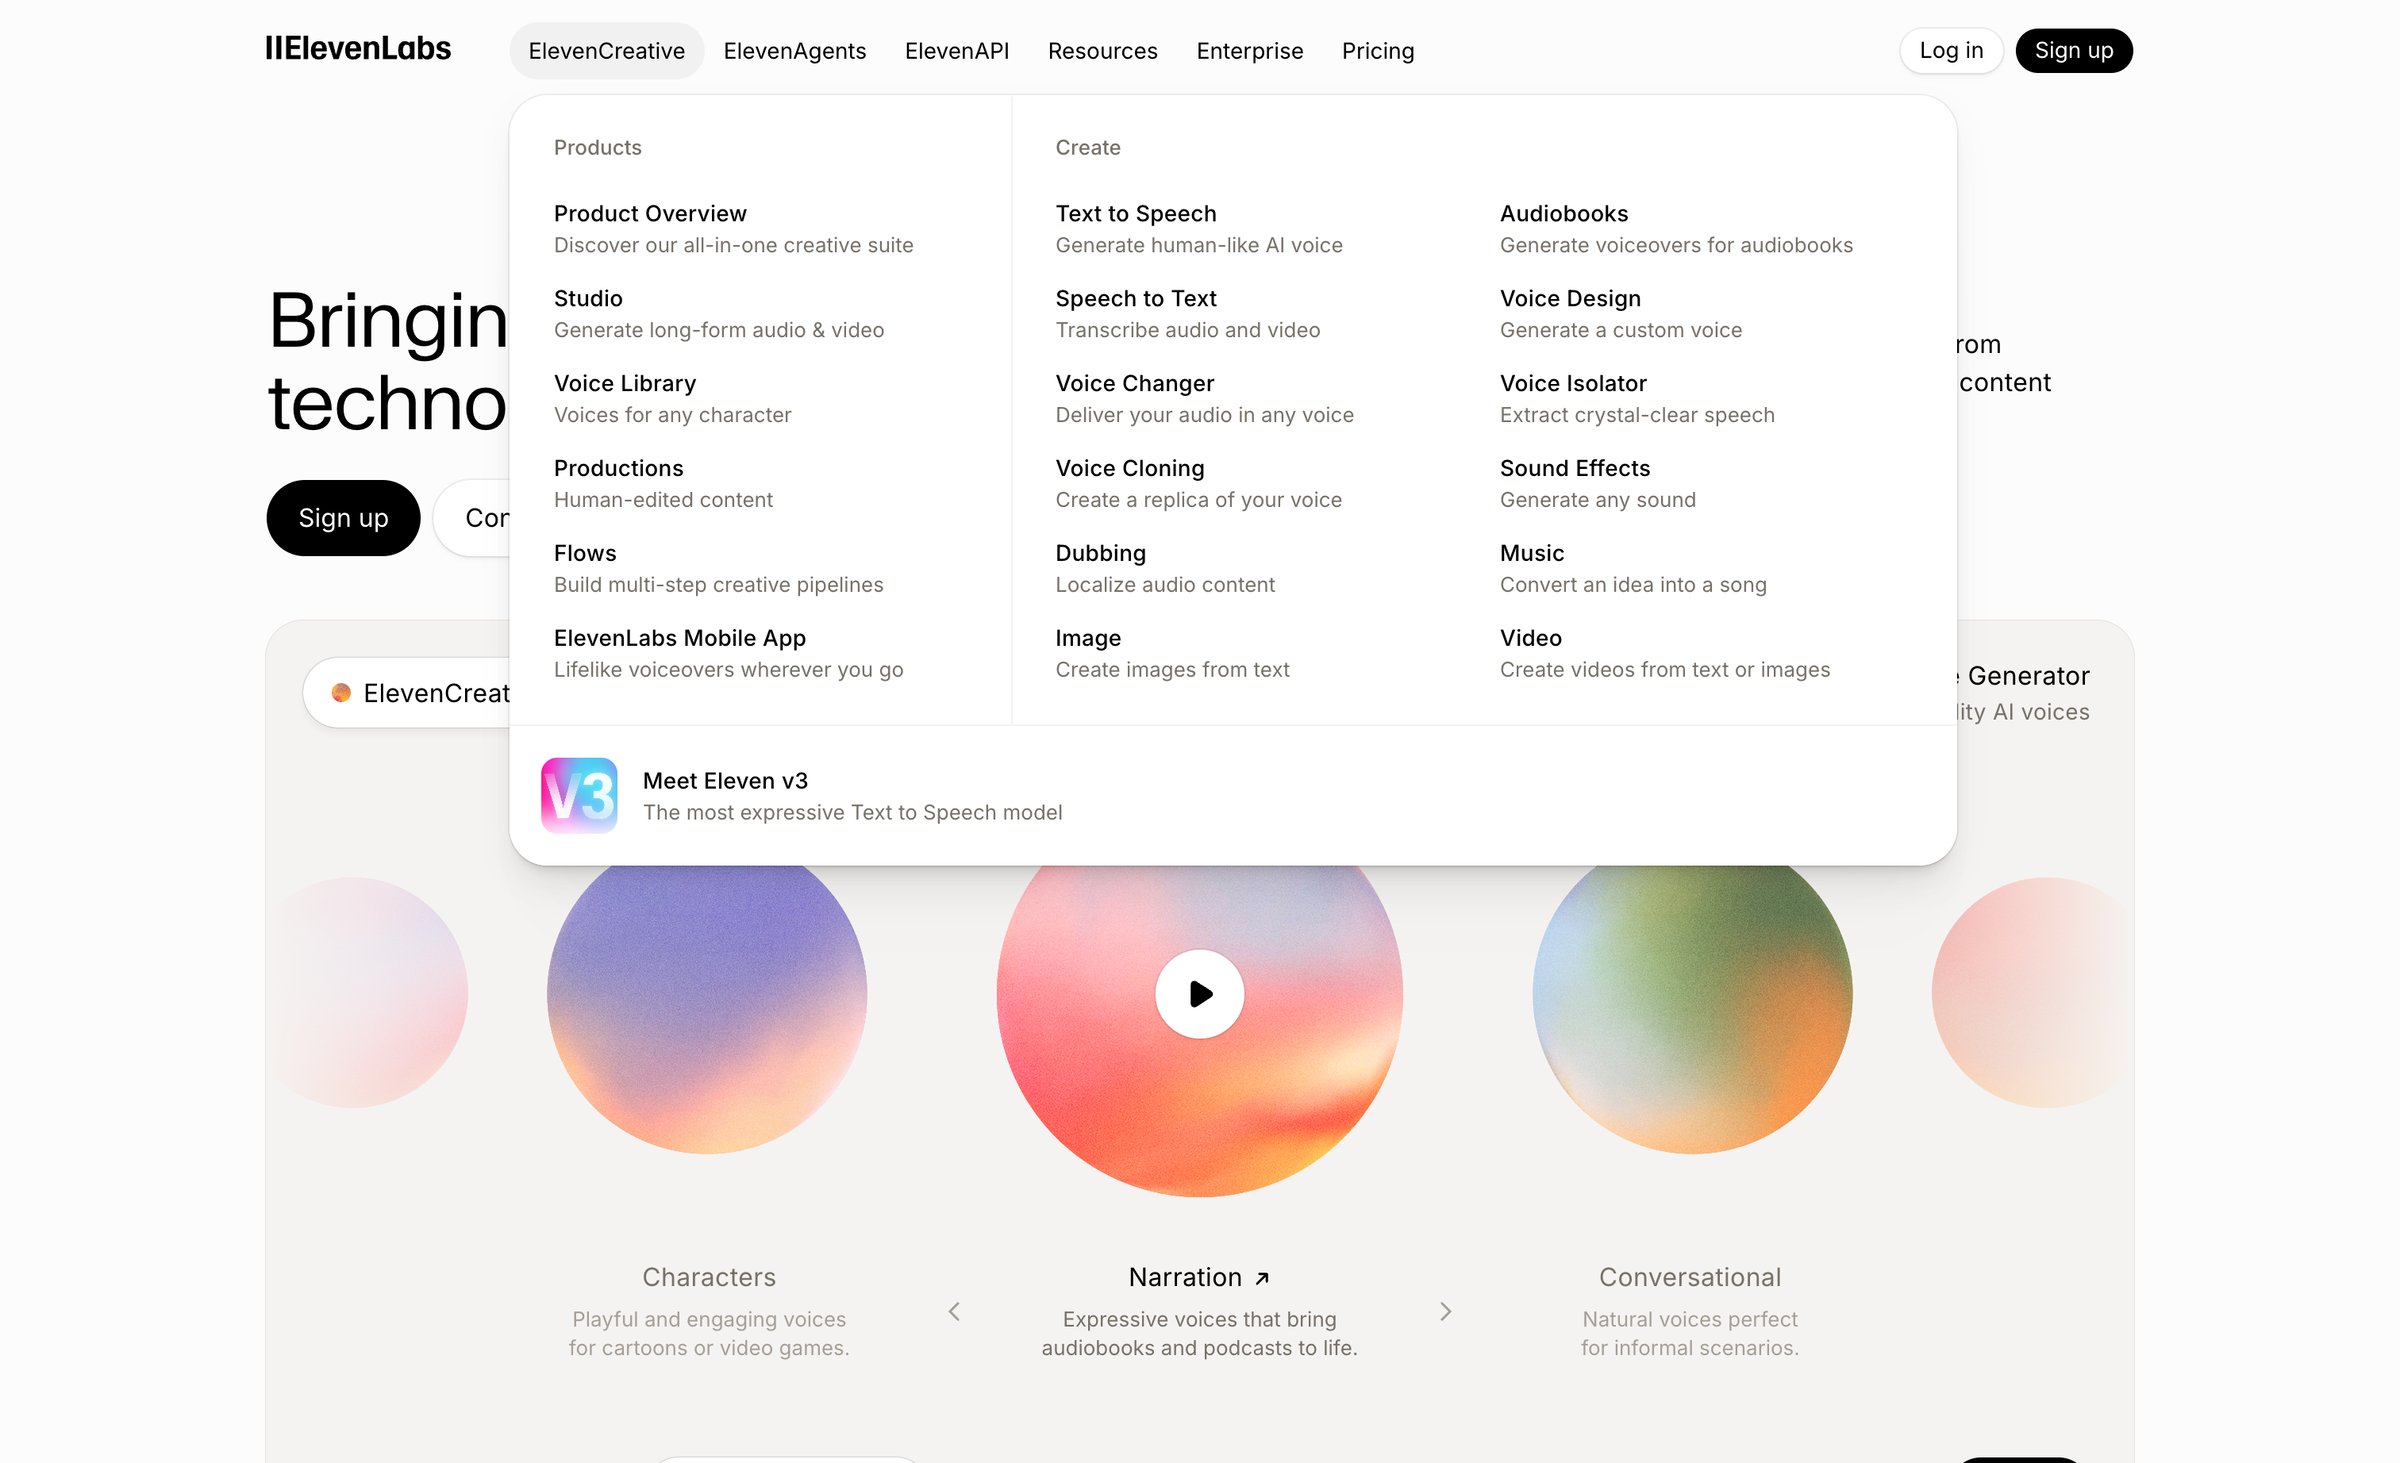Go to the Pricing page
Image resolution: width=2400 pixels, height=1463 pixels.
[1377, 50]
